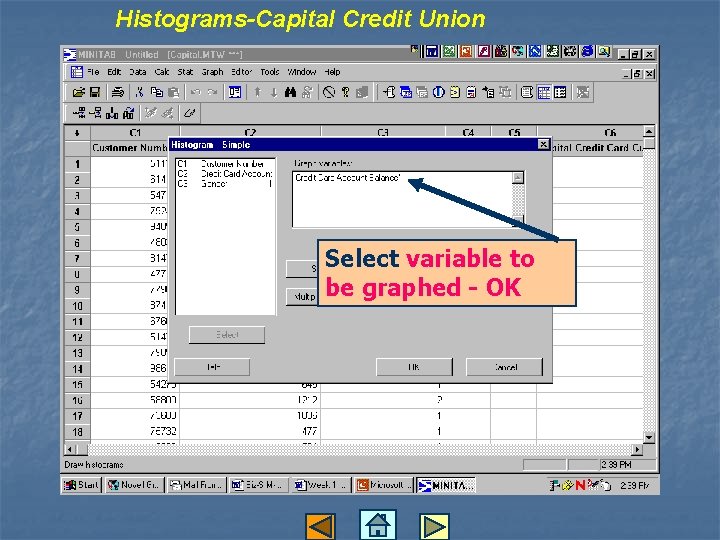720x540 pixels.
Task: Open the Stat menu
Action: [185, 72]
